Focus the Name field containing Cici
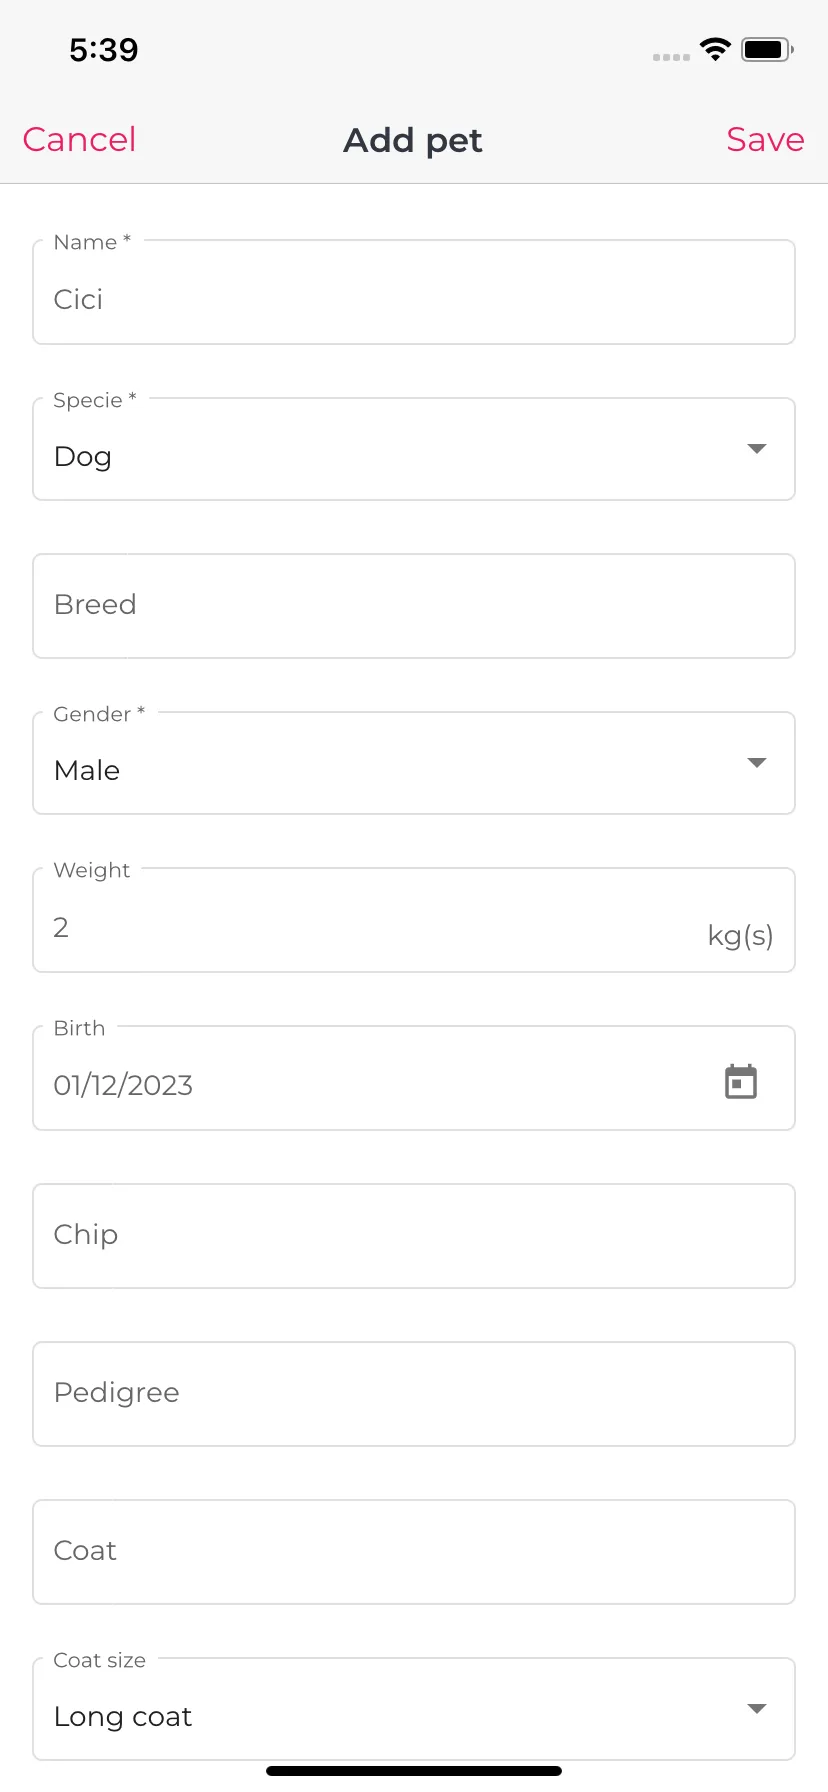 click(x=414, y=292)
